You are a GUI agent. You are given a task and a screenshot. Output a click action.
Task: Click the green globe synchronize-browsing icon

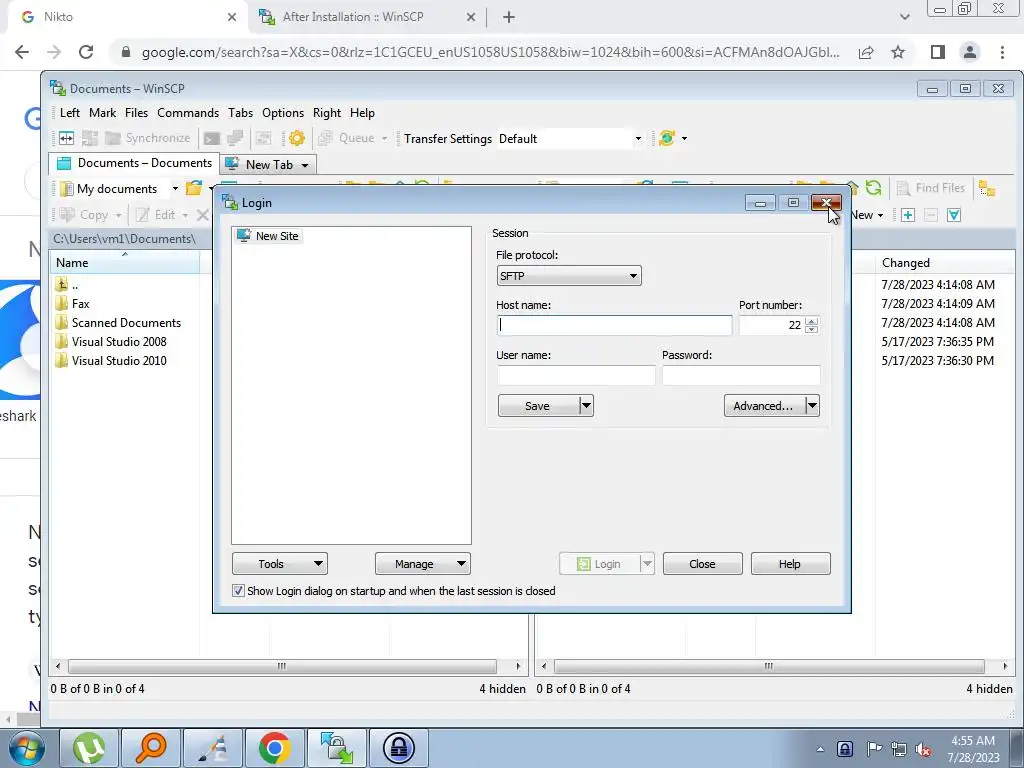667,138
